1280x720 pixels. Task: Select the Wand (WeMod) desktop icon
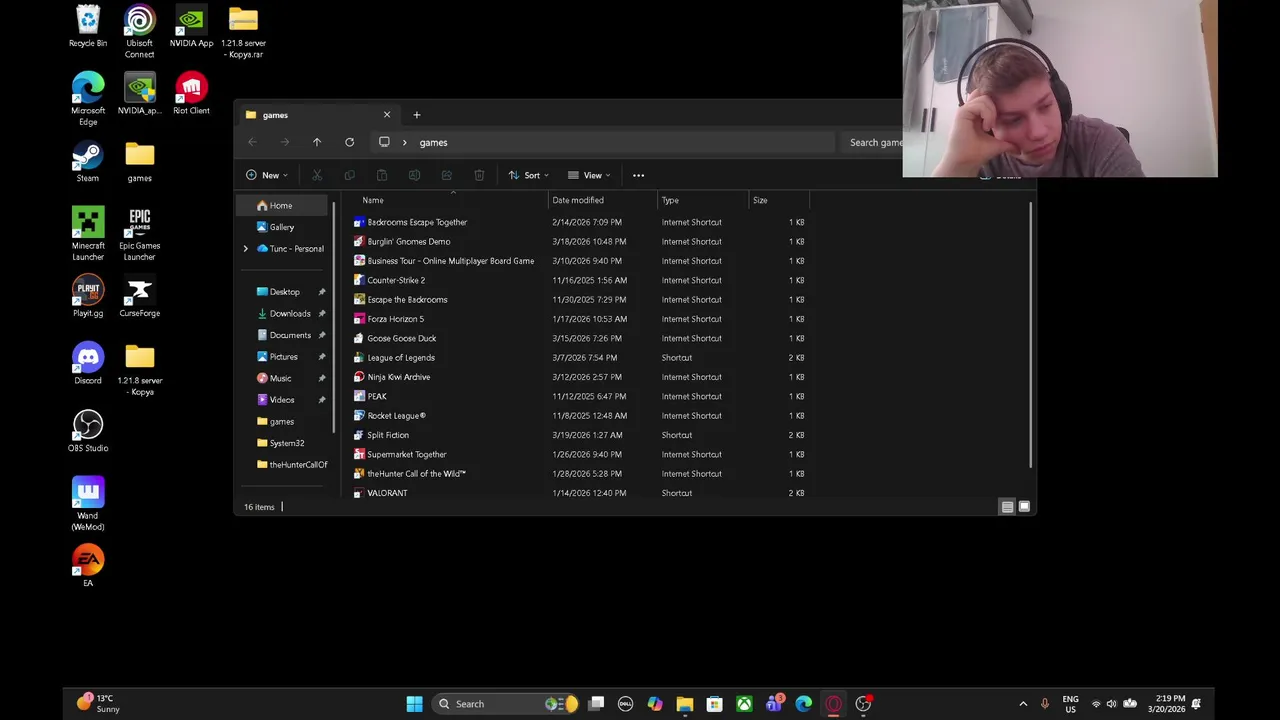point(88,504)
